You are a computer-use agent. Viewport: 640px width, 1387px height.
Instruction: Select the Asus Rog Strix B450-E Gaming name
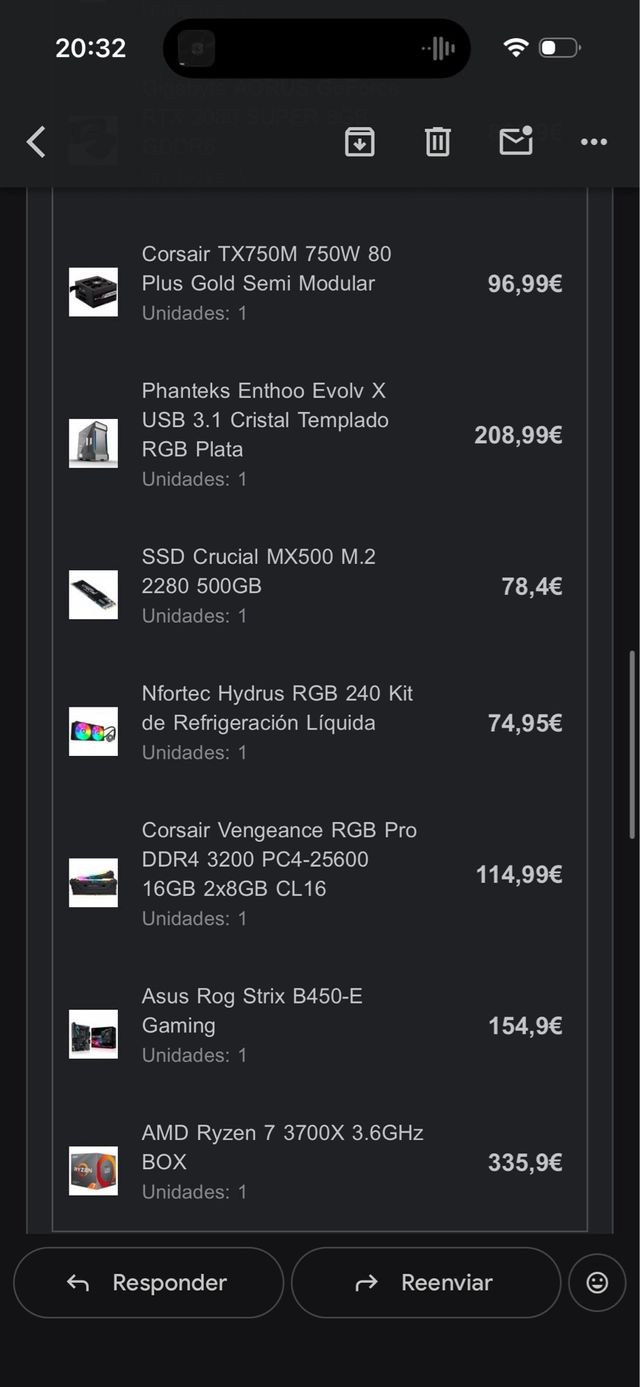click(251, 1011)
